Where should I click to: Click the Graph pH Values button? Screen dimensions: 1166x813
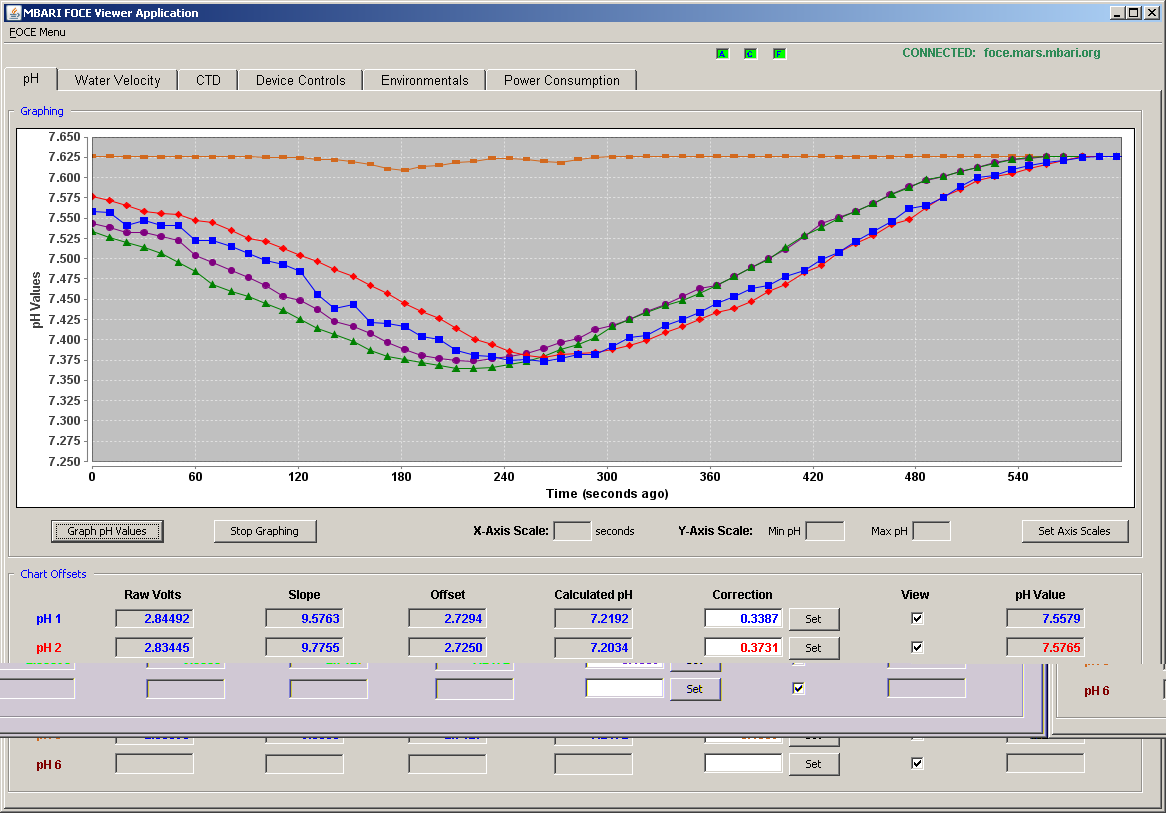click(107, 531)
